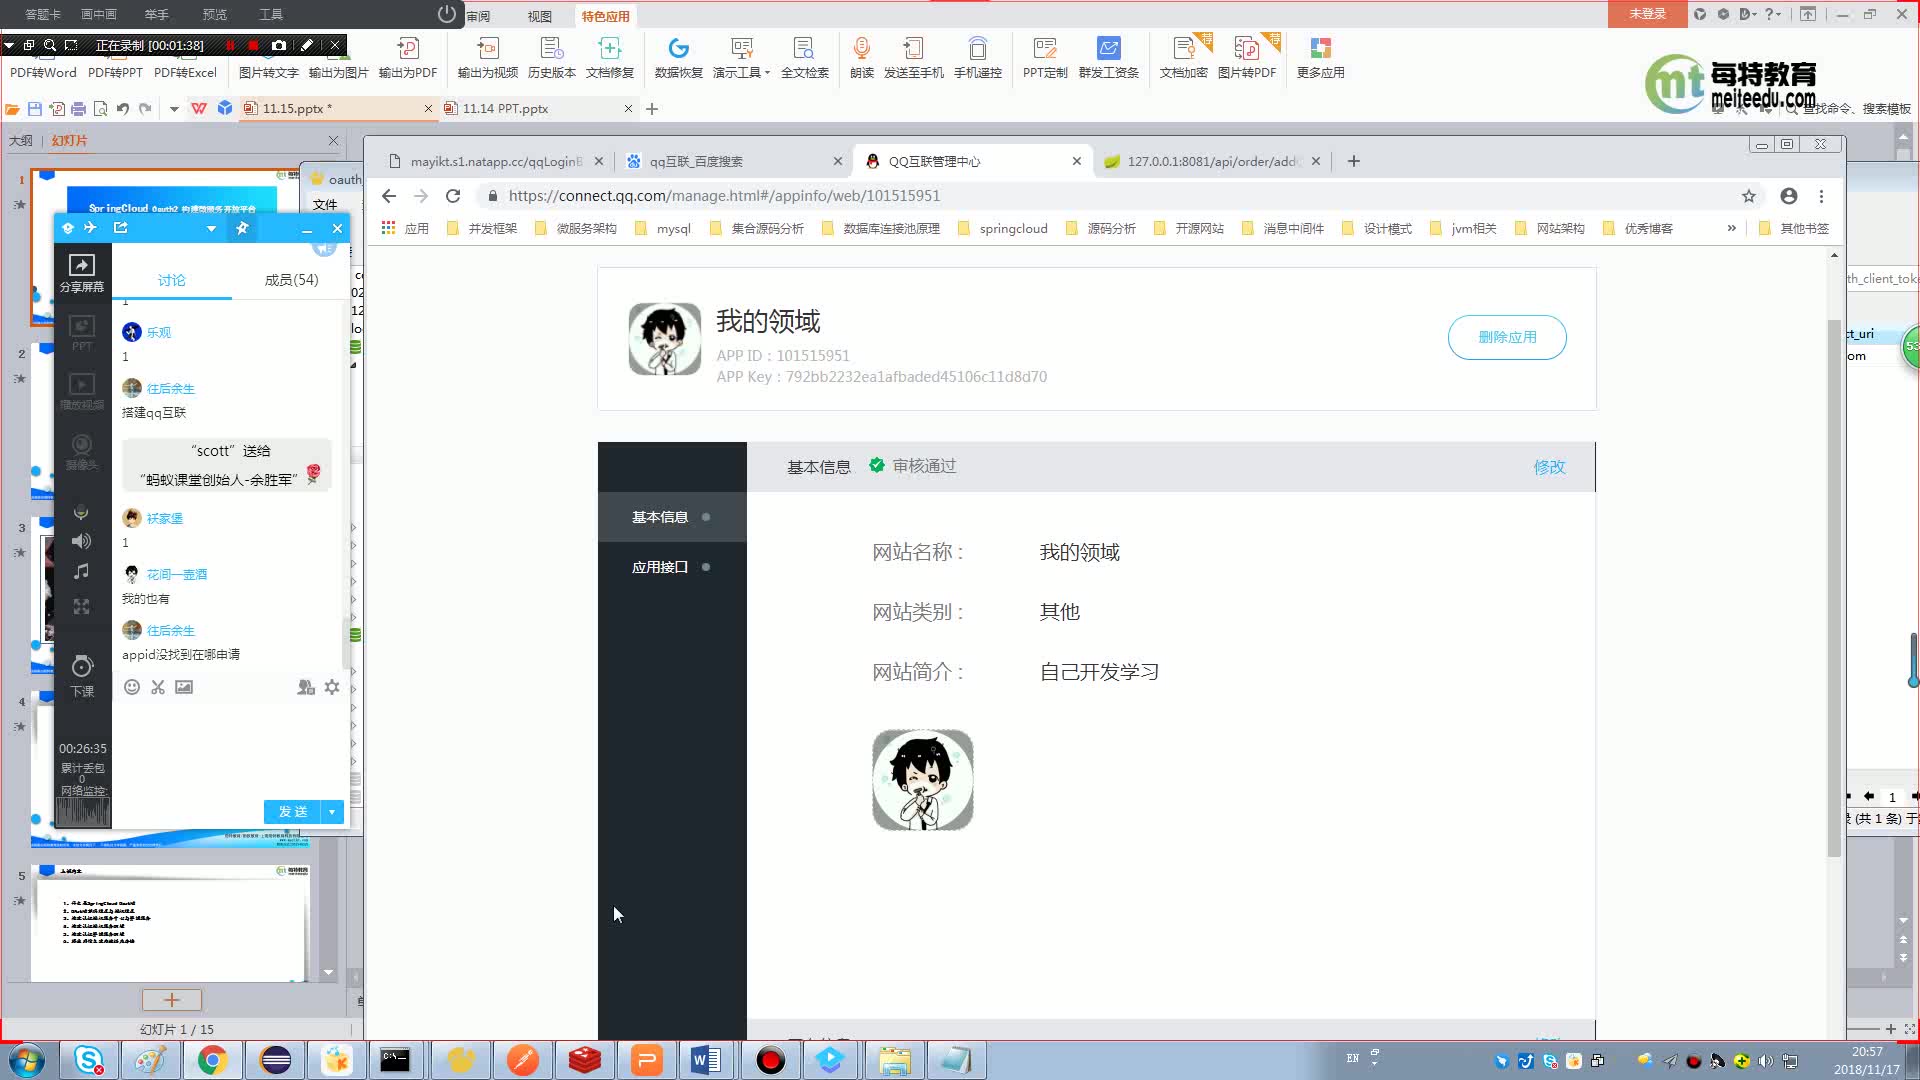Open Chrome three-dot menu
1920x1080 pixels.
tap(1821, 196)
